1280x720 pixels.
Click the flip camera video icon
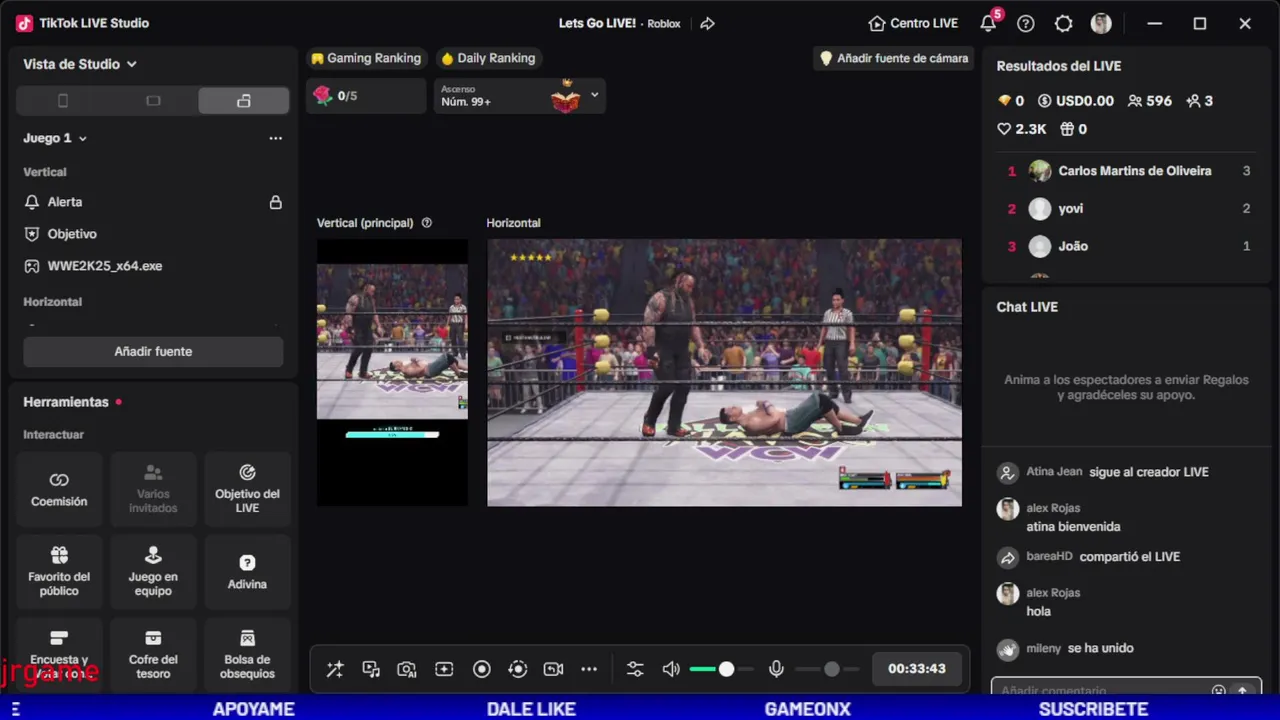553,669
